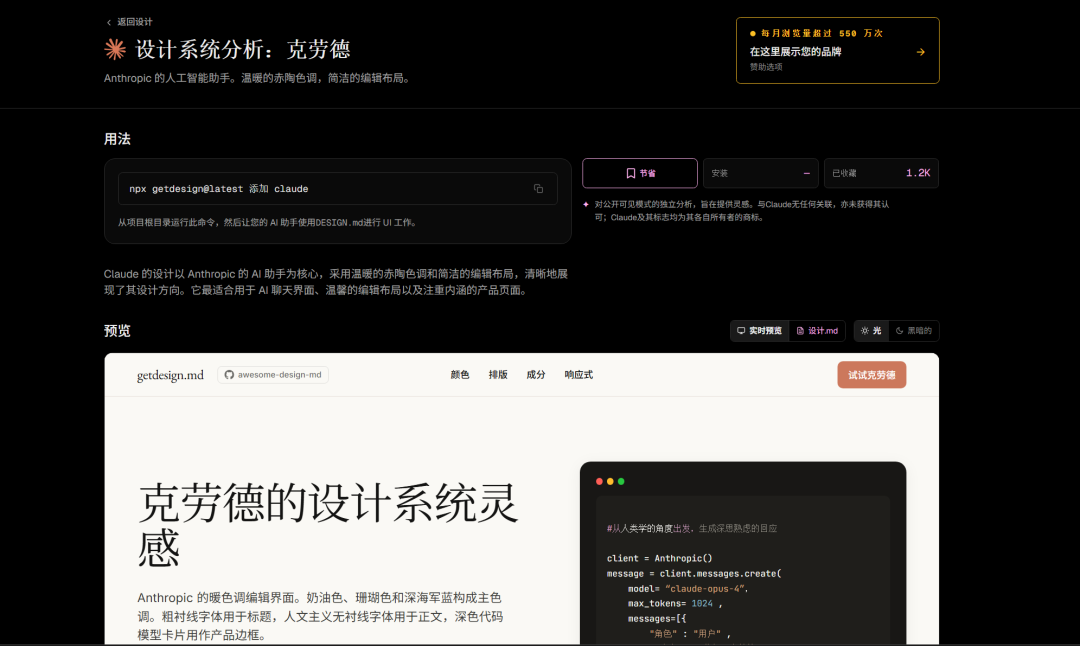Open 颜色 nav item in preview

pyautogui.click(x=460, y=375)
